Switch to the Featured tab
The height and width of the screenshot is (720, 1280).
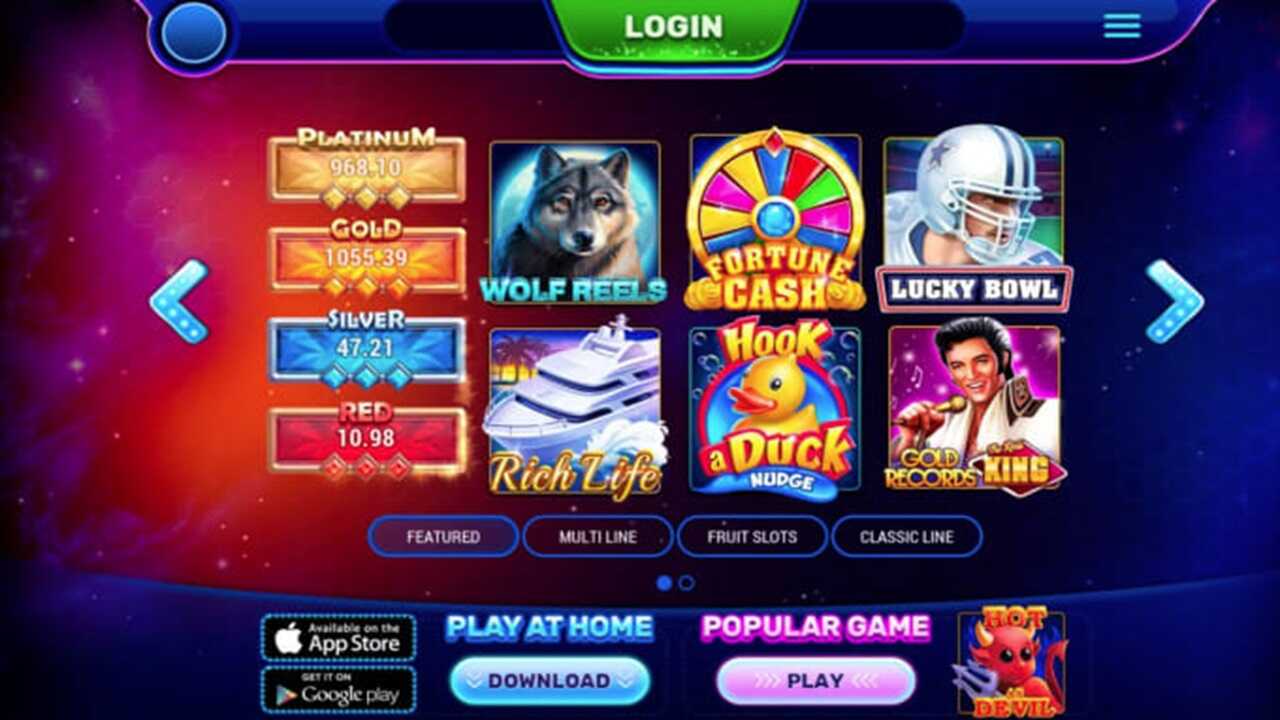443,537
